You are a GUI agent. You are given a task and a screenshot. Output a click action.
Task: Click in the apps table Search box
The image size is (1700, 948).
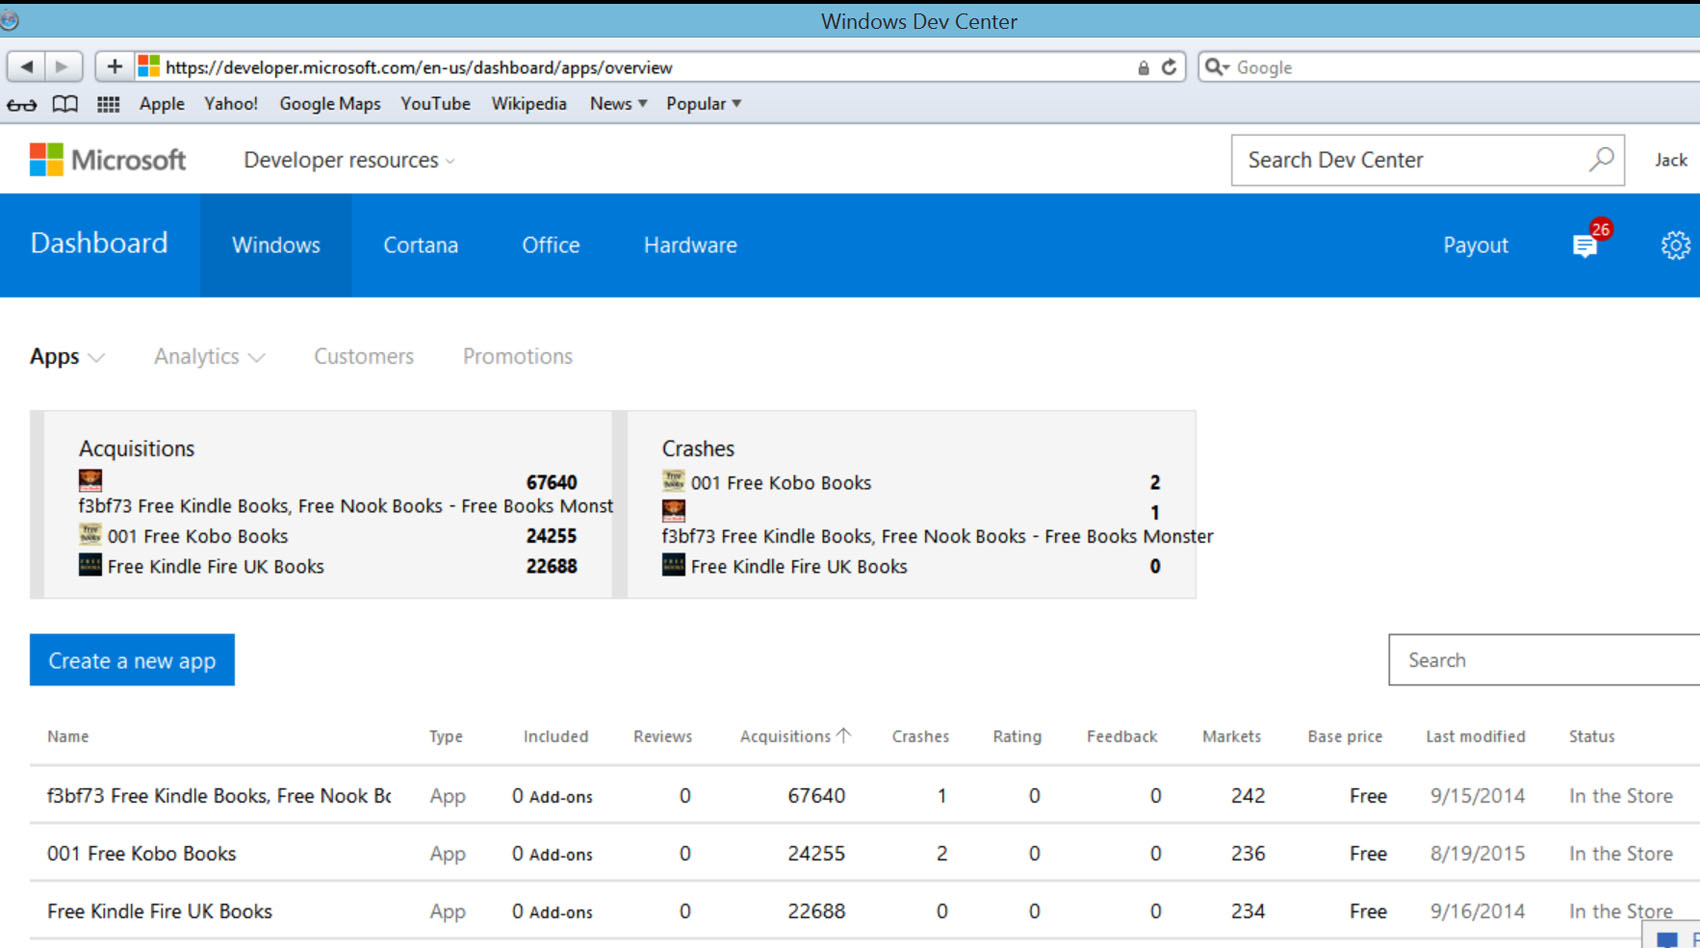(1544, 660)
